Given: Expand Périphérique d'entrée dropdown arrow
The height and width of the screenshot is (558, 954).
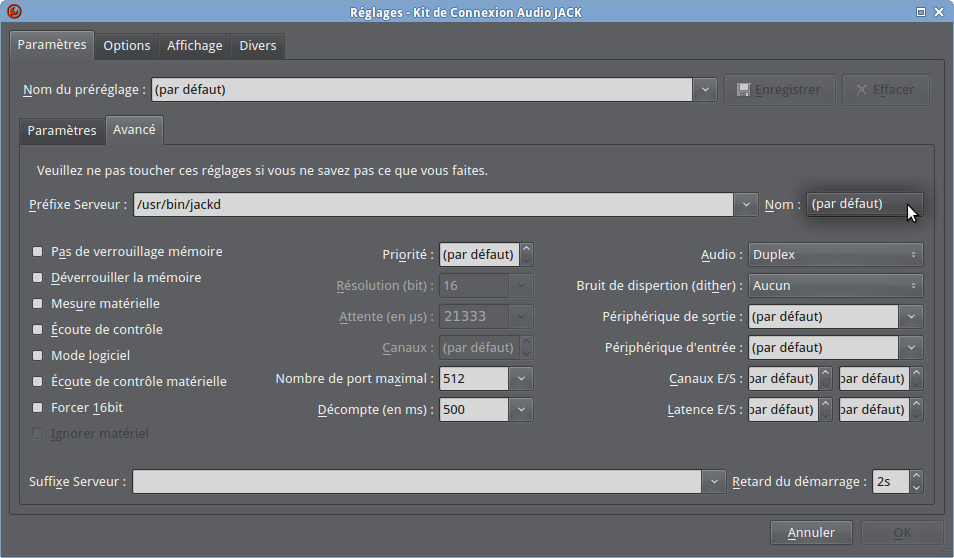Looking at the screenshot, I should (911, 347).
